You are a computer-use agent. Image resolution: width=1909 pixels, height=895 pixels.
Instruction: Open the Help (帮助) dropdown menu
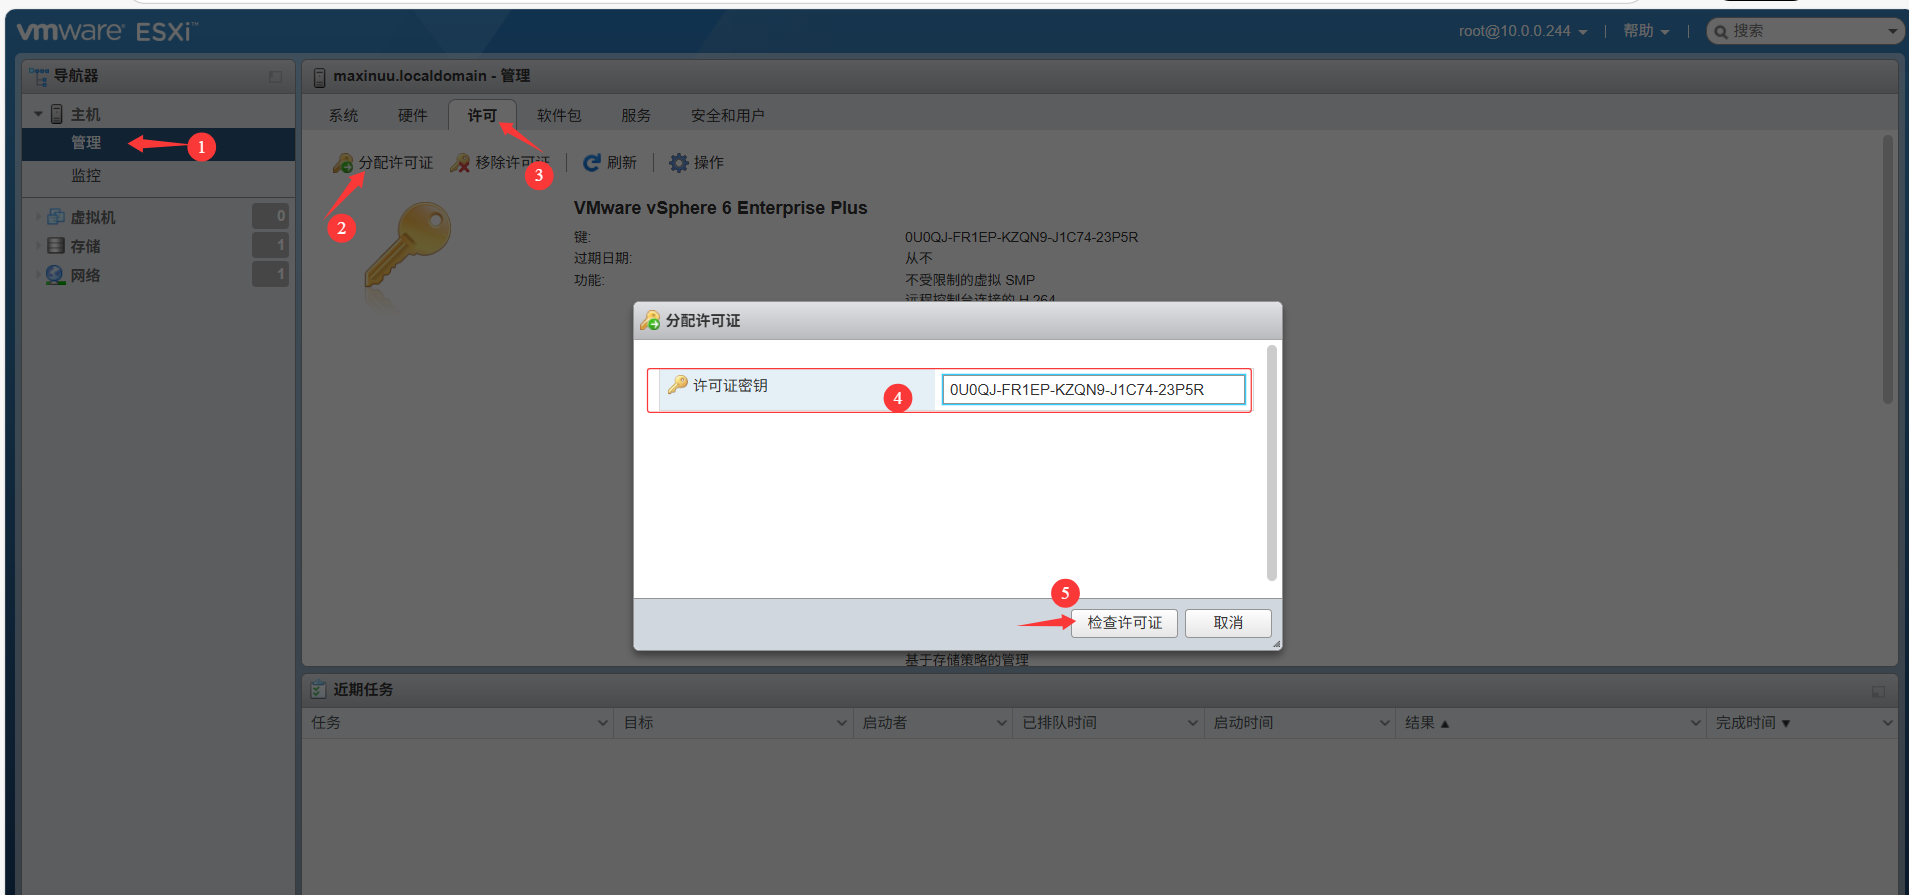[x=1646, y=32]
